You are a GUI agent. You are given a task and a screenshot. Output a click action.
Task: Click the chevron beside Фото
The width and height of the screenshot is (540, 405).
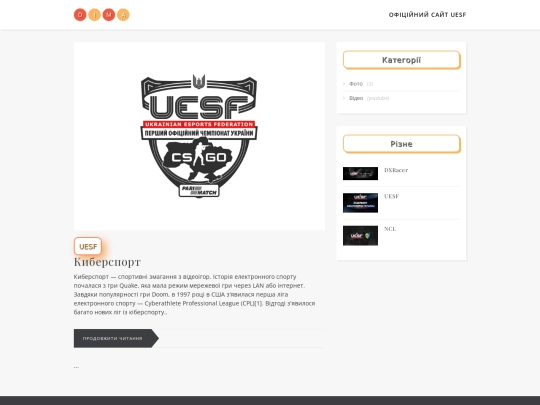point(344,84)
